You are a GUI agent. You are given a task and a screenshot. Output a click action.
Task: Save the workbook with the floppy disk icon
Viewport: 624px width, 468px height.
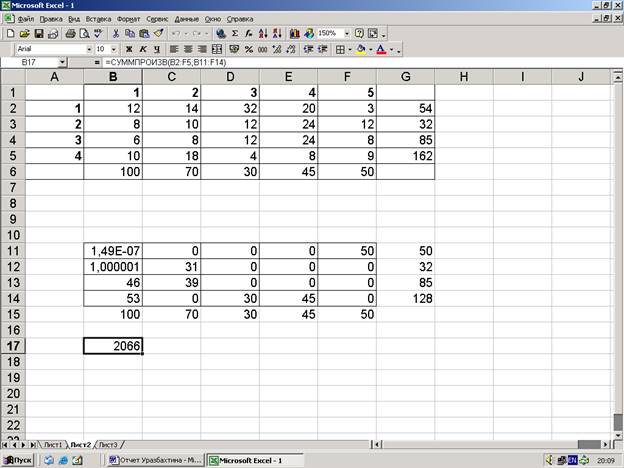(x=39, y=34)
